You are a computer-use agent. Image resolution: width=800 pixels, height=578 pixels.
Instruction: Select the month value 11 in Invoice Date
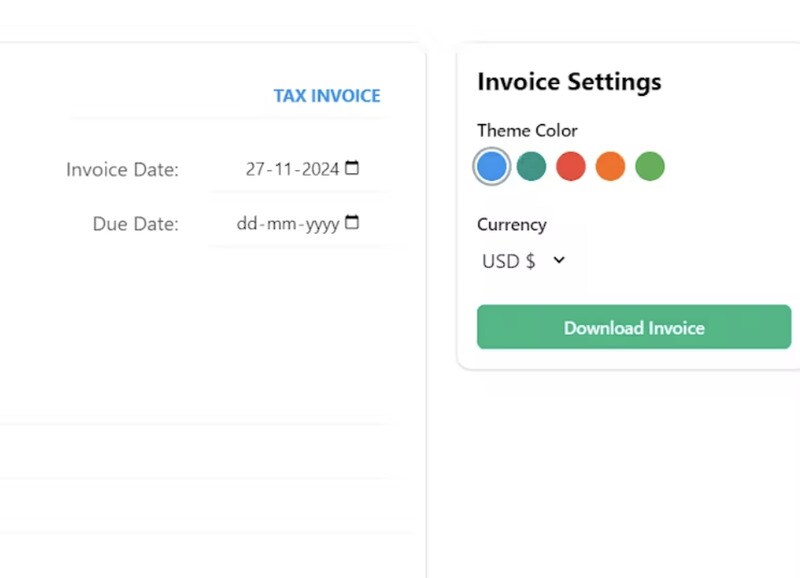click(x=283, y=170)
